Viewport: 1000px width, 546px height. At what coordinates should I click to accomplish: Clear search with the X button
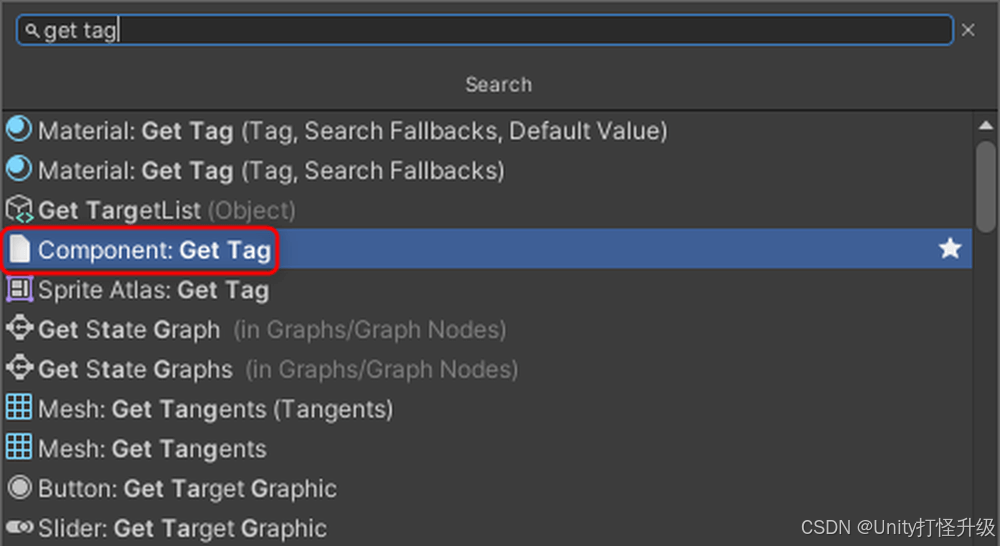968,30
